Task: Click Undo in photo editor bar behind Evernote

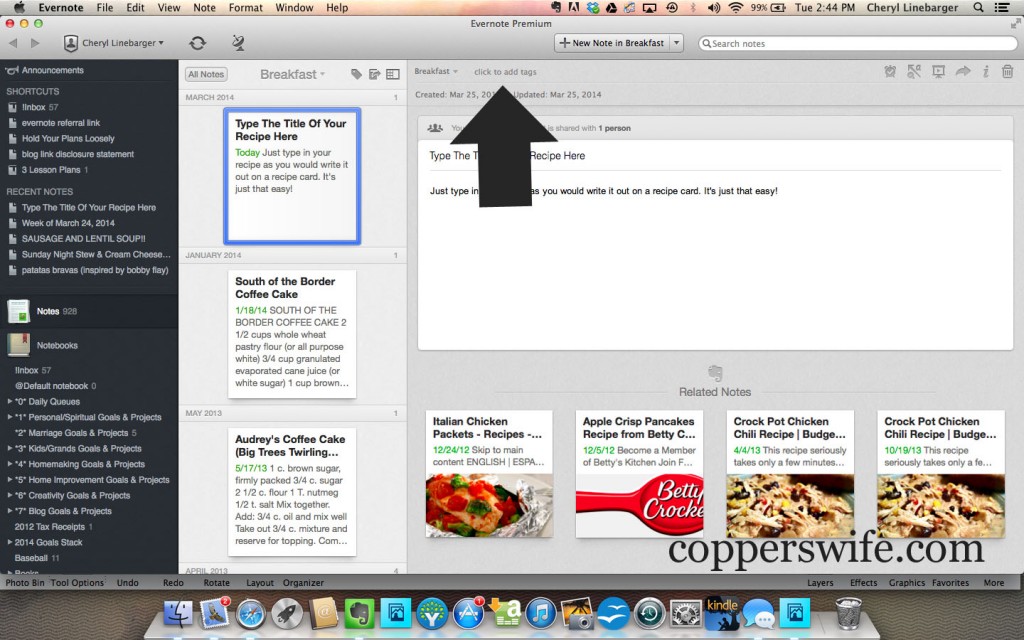Action: [x=127, y=583]
